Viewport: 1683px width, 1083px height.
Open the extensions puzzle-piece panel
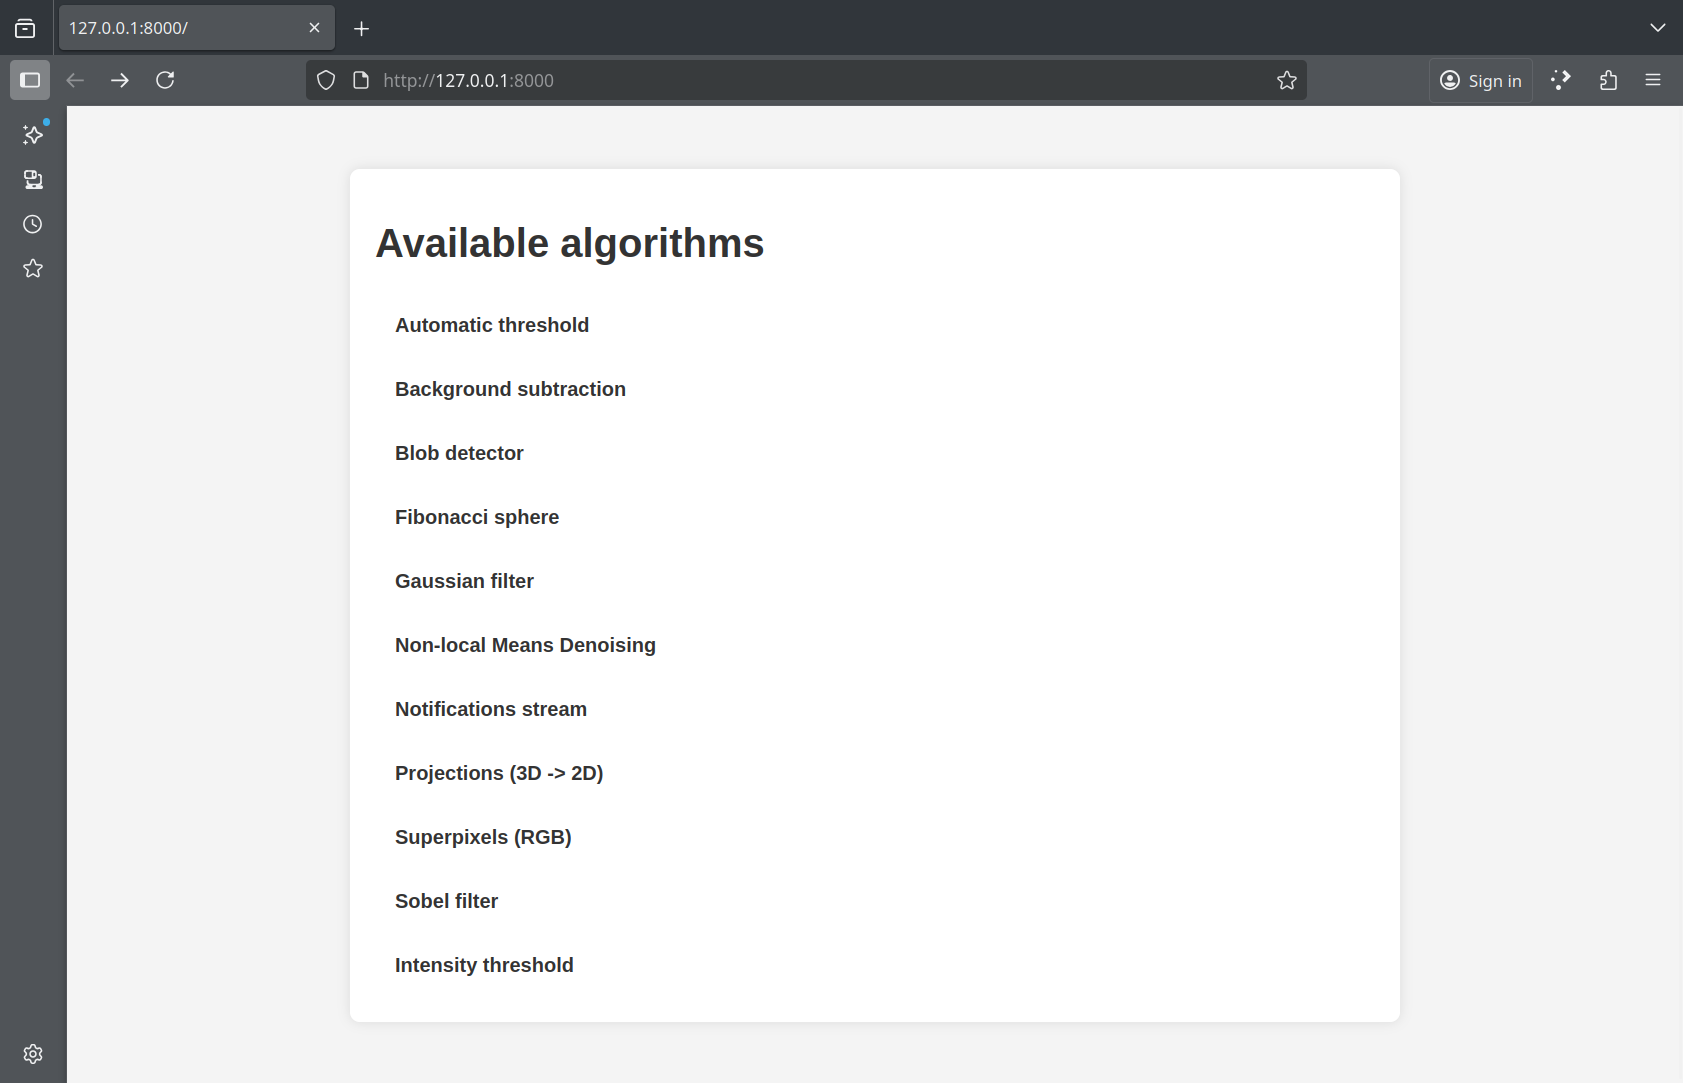pos(1607,80)
